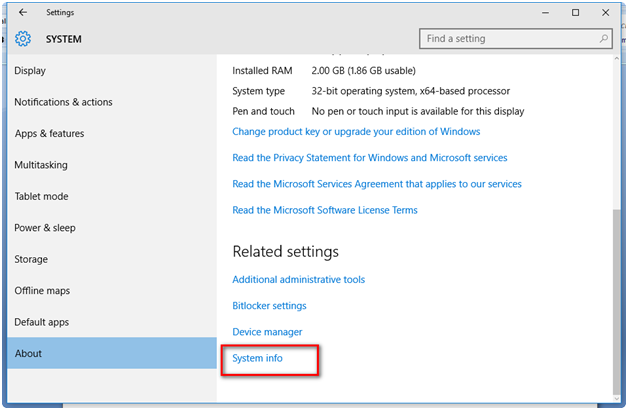This screenshot has width=628, height=410.
Task: Read the Privacy Statement link
Action: [369, 158]
